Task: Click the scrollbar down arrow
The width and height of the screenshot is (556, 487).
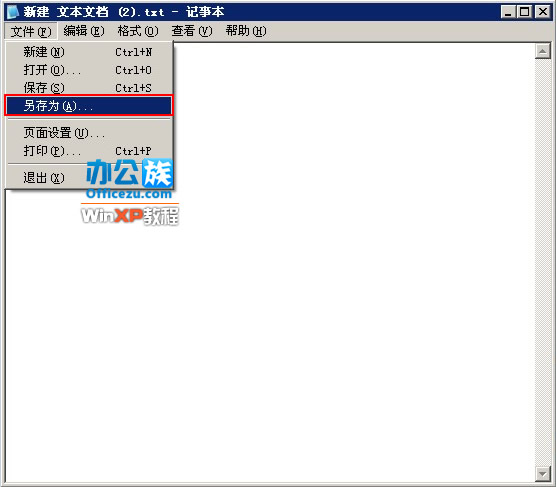Action: [x=543, y=474]
